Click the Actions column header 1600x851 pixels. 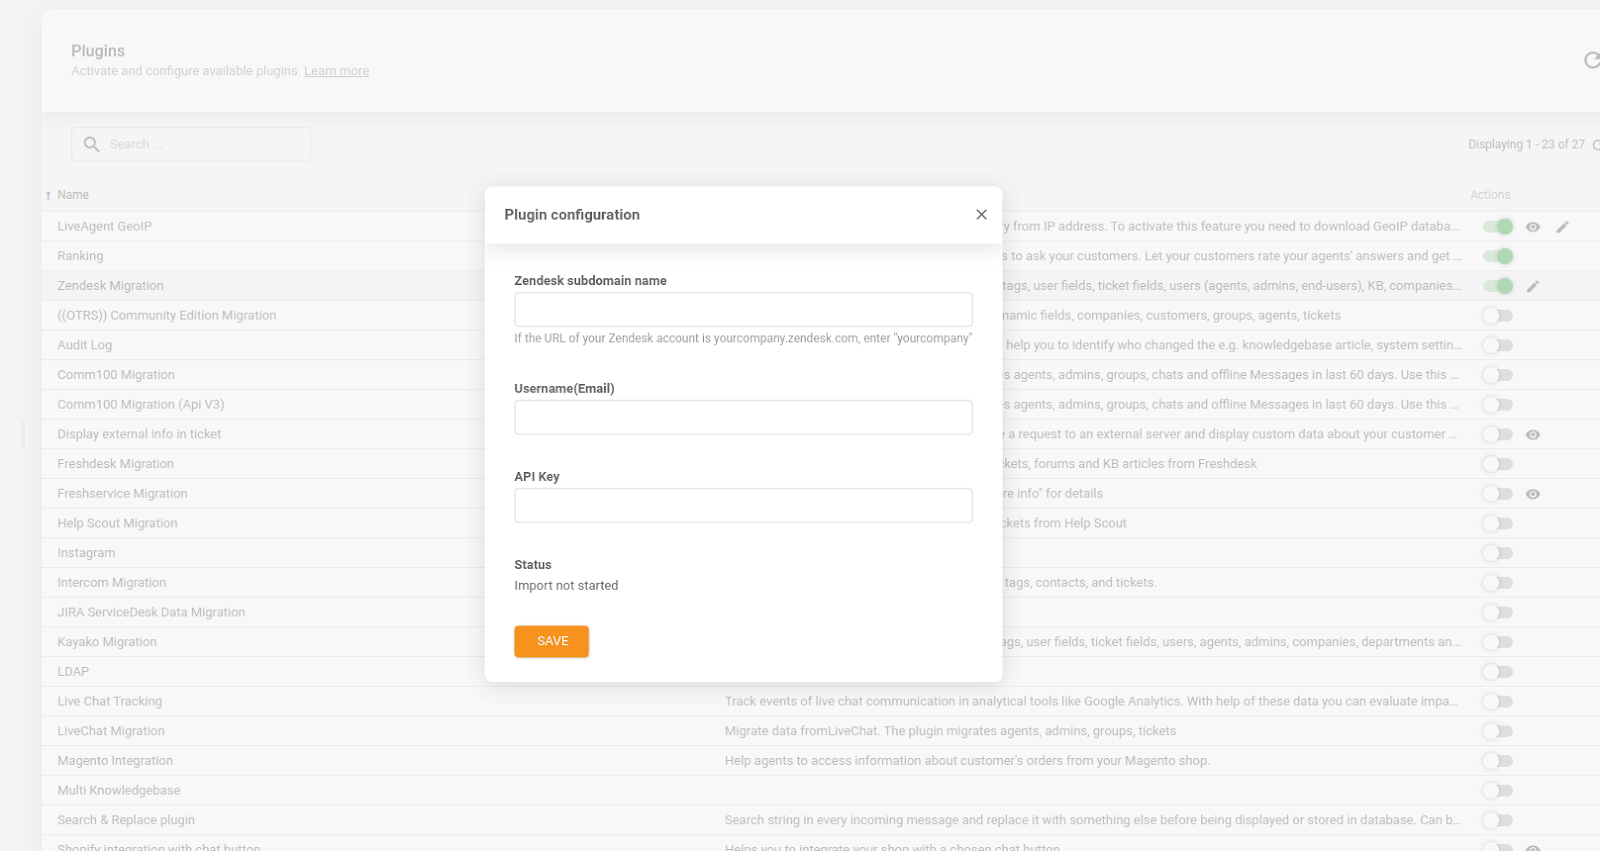pos(1490,195)
